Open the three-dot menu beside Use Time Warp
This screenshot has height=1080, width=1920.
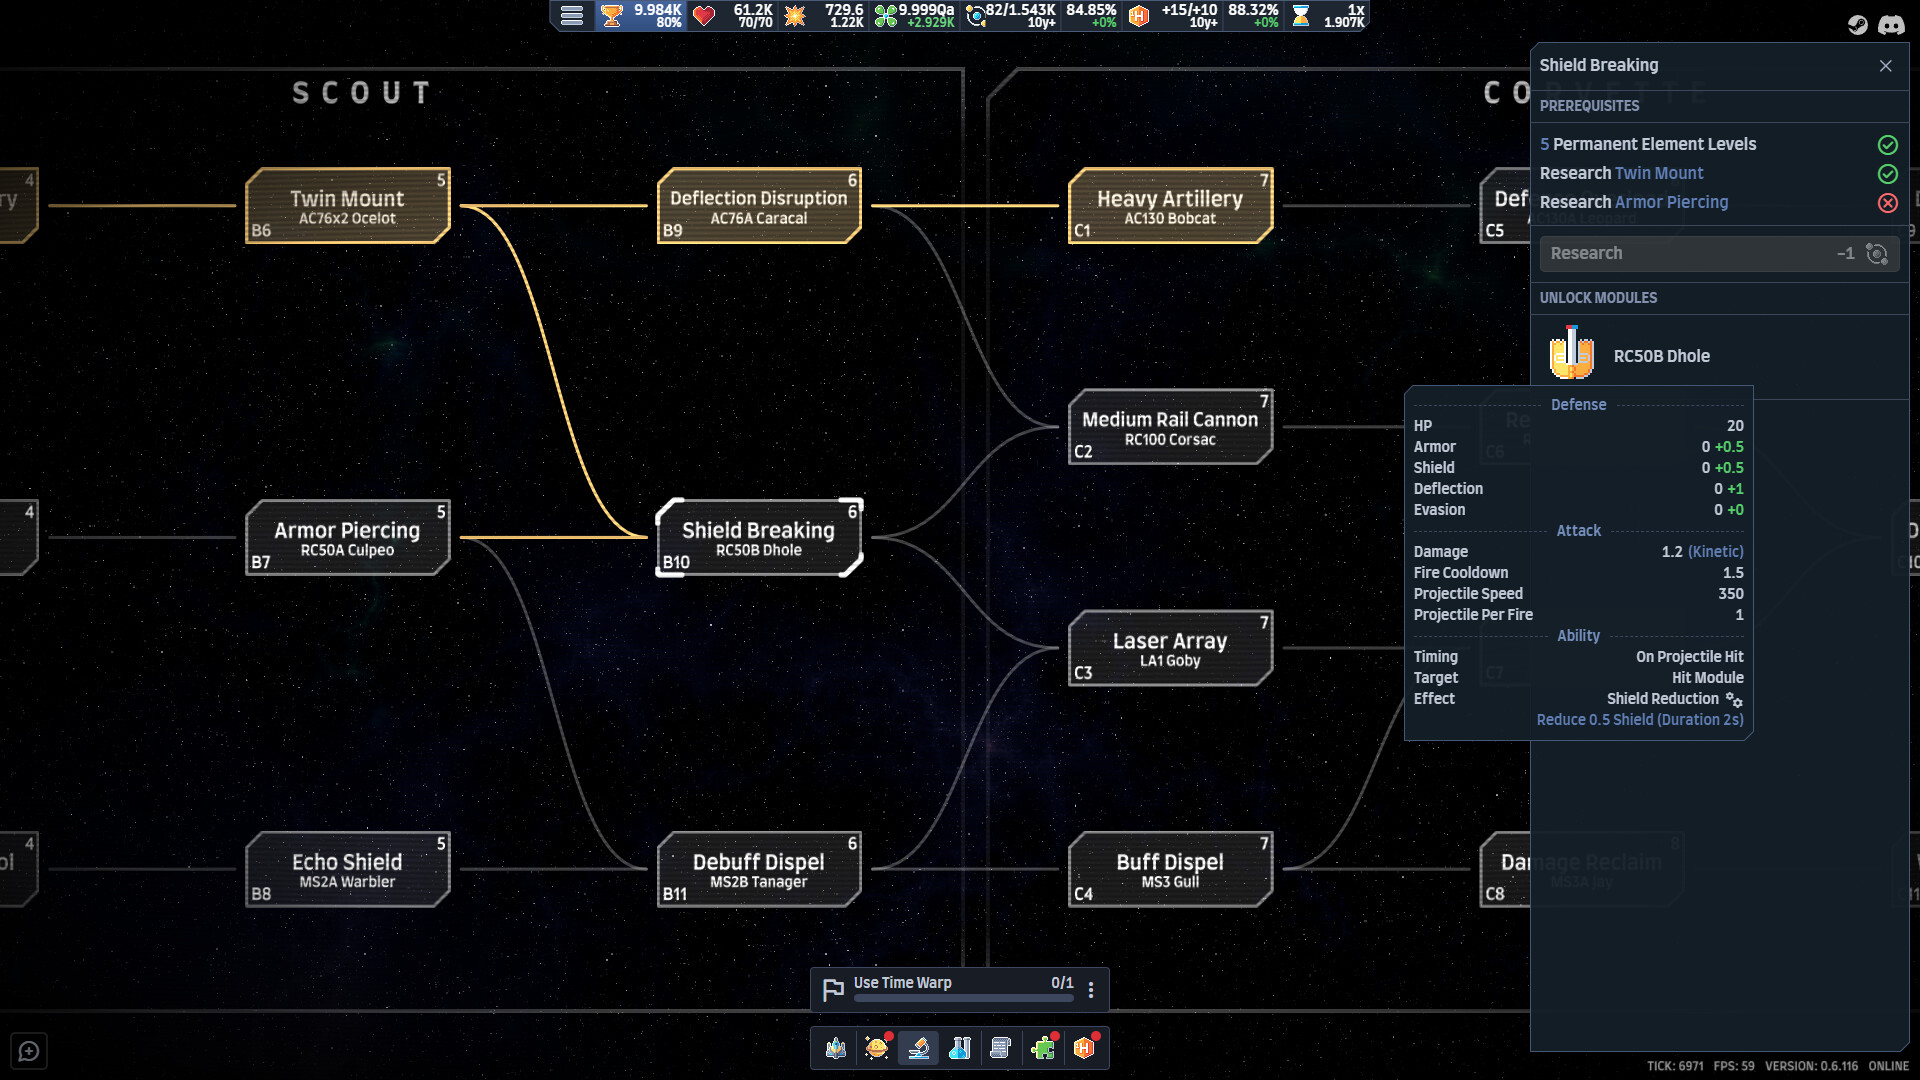(1092, 988)
